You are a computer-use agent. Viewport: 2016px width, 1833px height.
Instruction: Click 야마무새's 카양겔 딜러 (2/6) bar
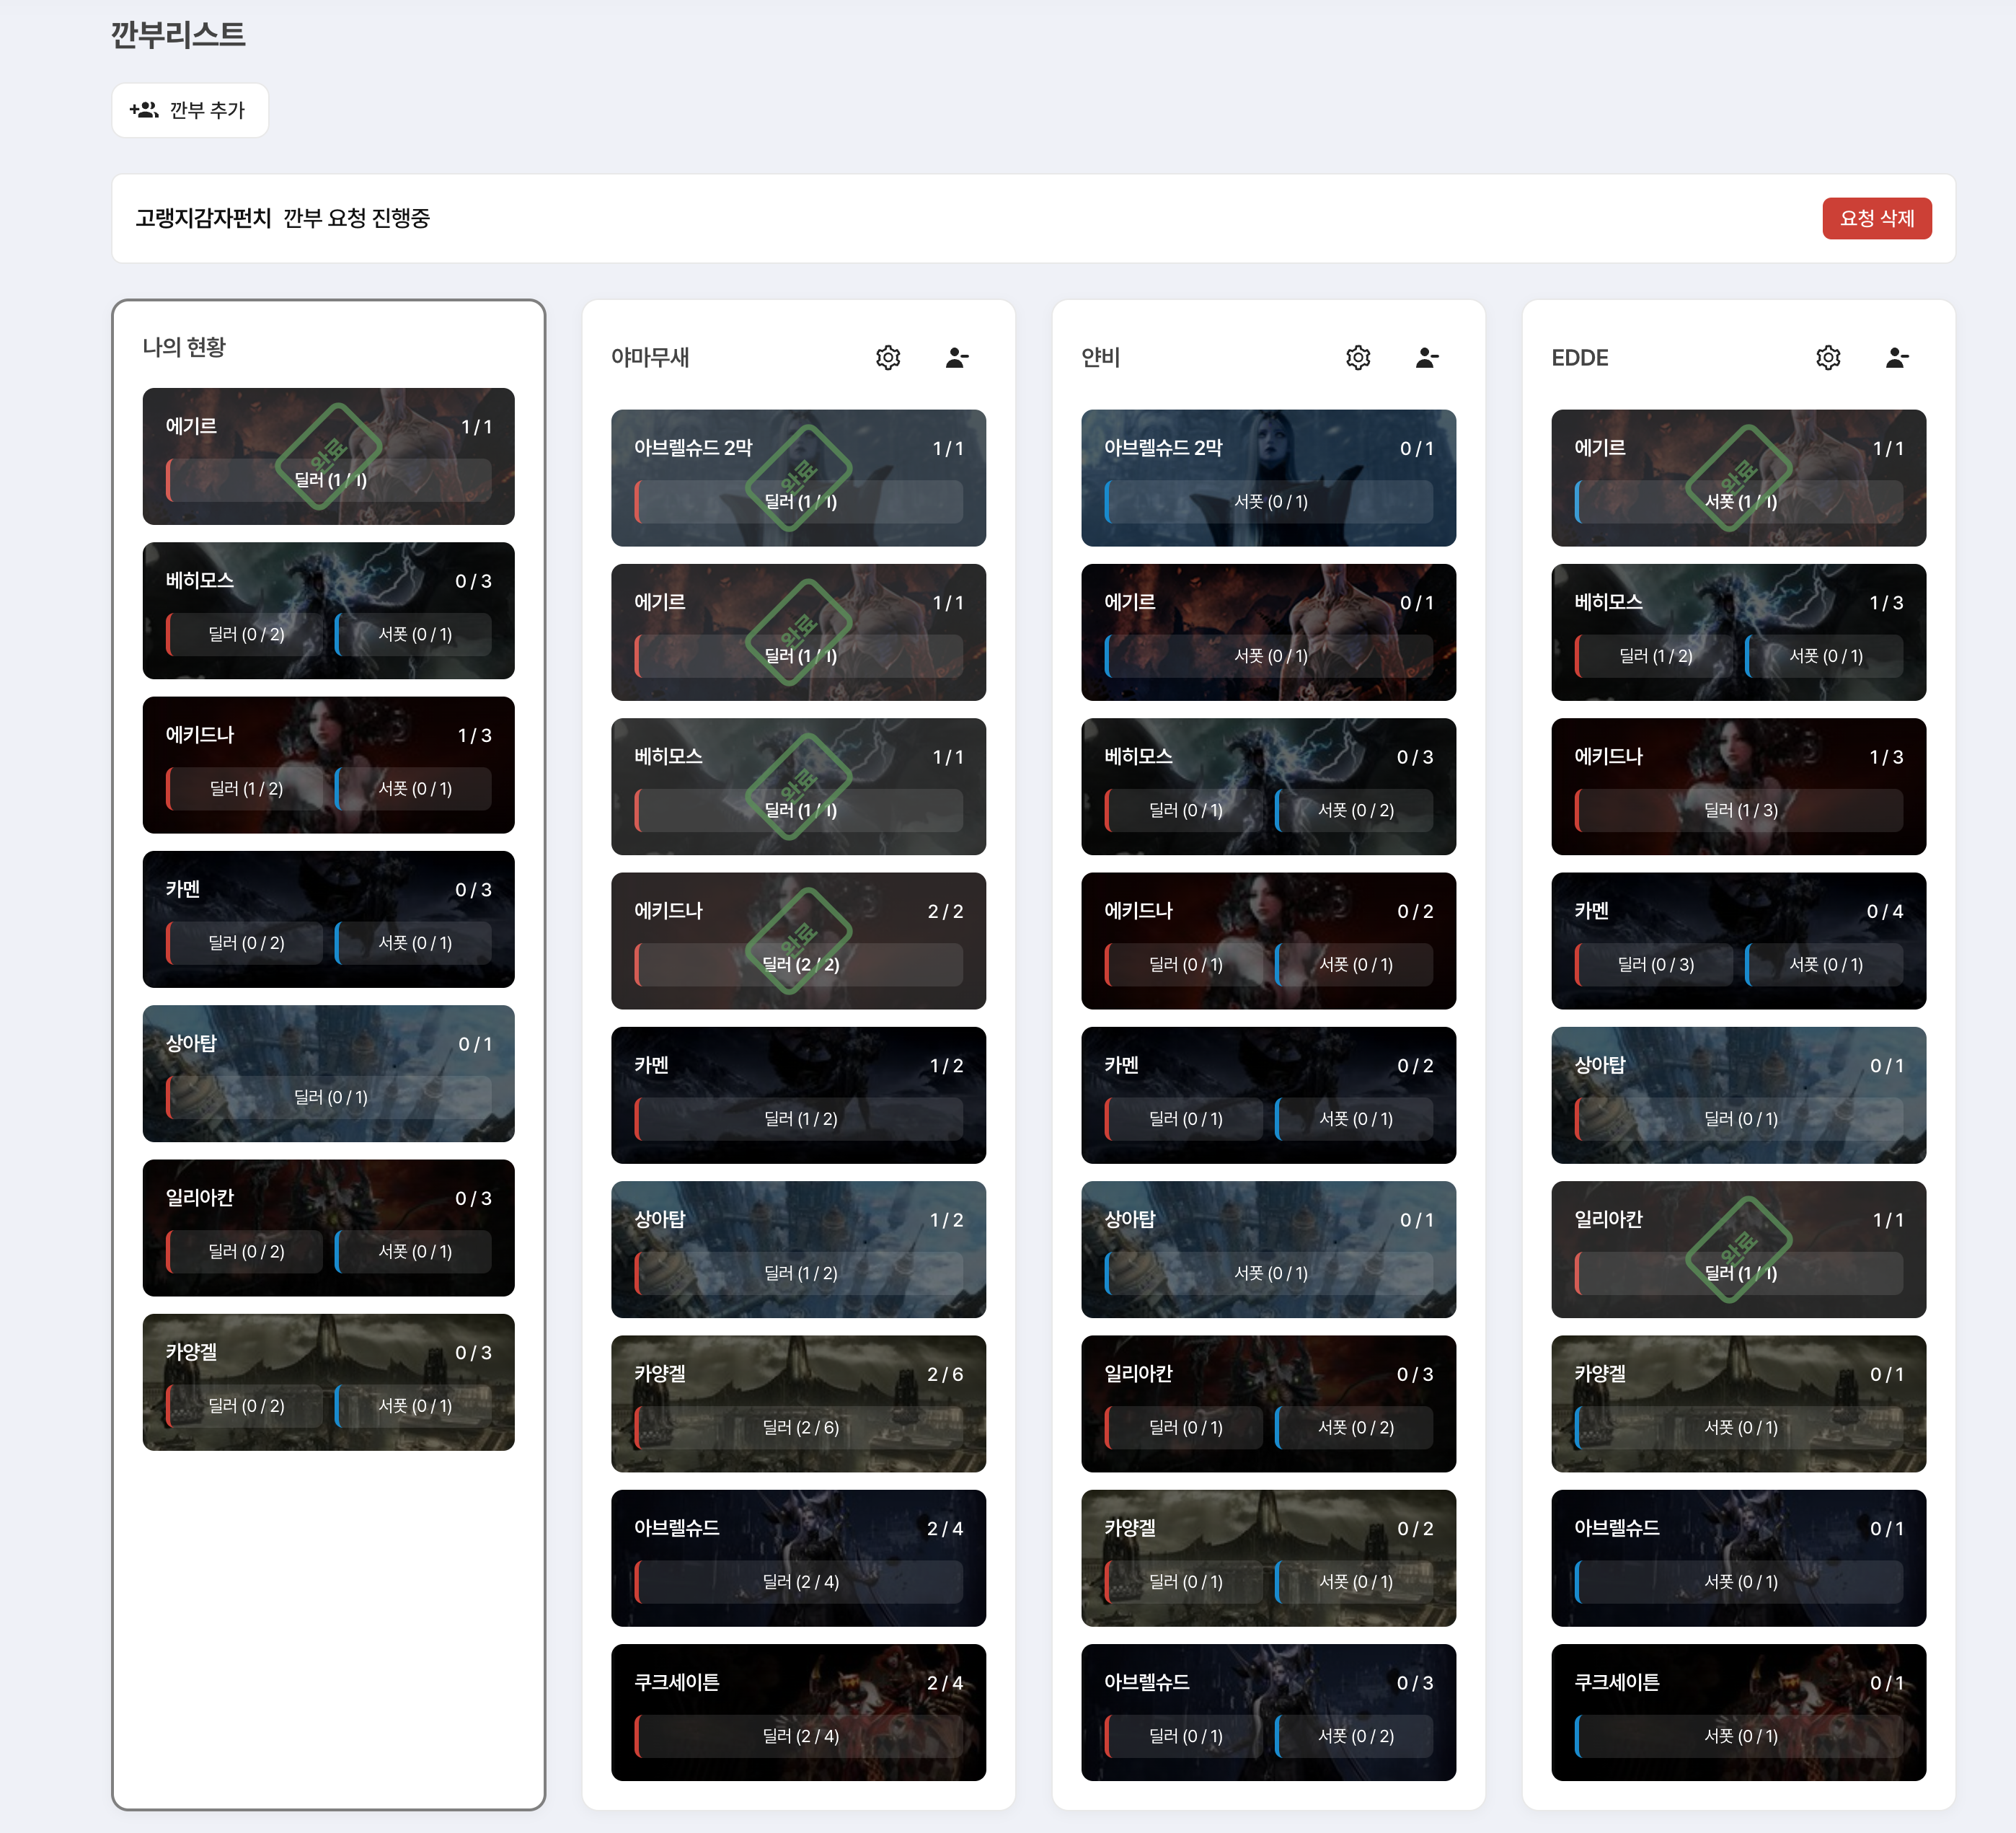(799, 1427)
